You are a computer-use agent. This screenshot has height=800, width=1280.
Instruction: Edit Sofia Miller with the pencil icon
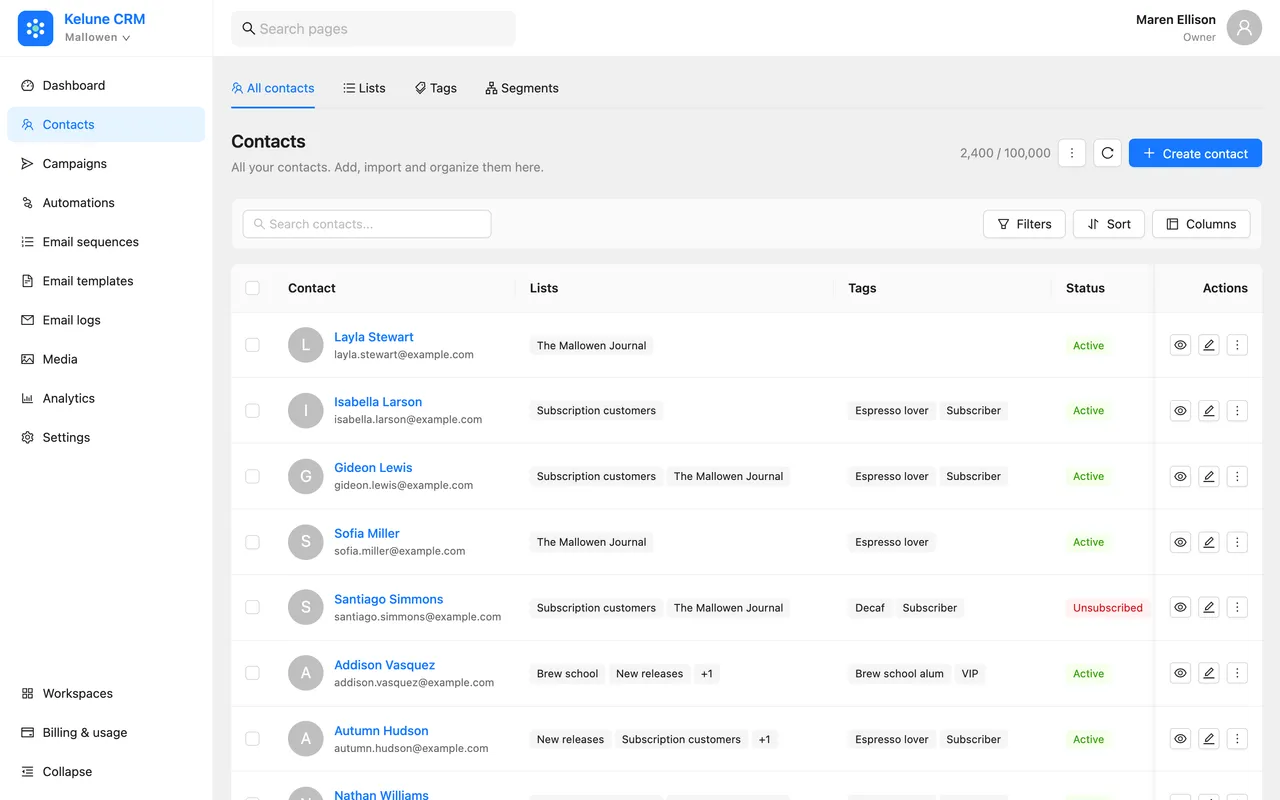(1209, 542)
